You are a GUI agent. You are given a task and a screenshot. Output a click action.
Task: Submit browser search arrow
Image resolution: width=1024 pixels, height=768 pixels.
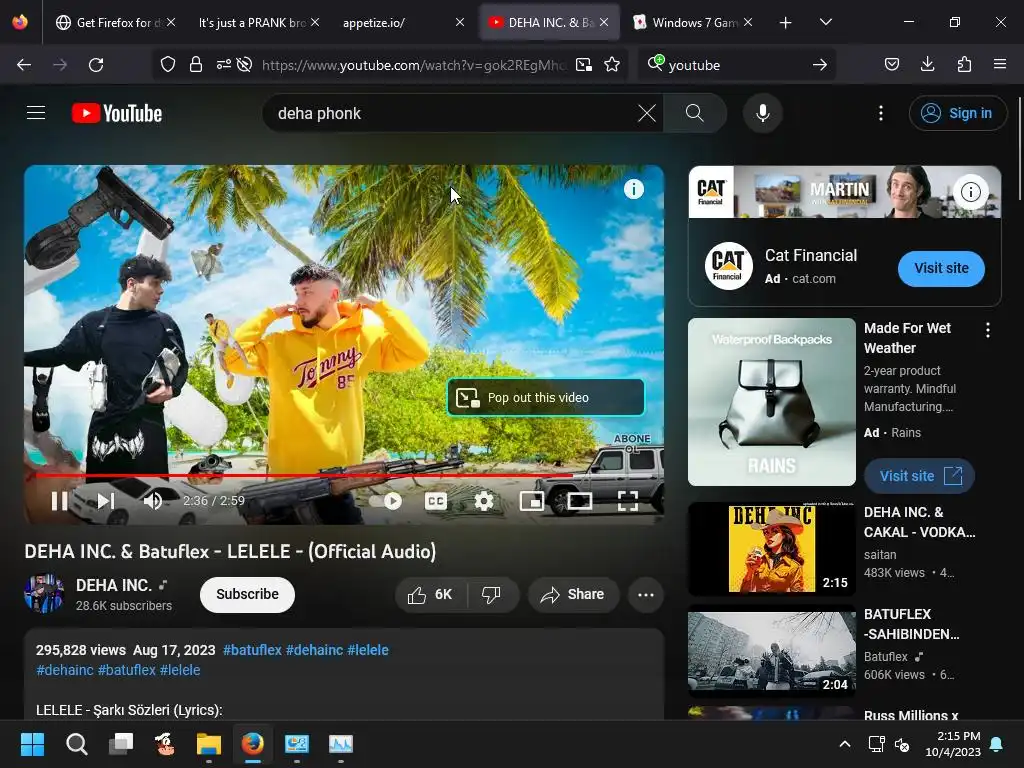pyautogui.click(x=820, y=65)
